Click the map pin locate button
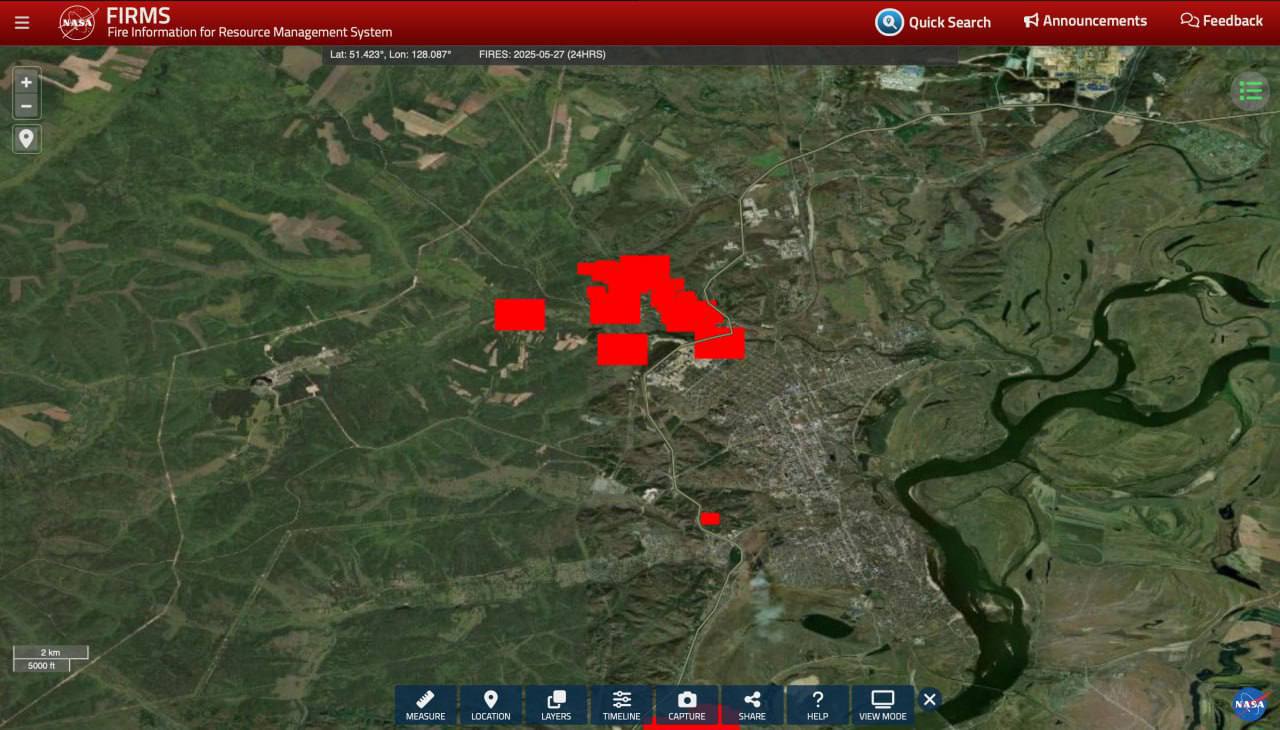The width and height of the screenshot is (1280, 730). [x=26, y=139]
